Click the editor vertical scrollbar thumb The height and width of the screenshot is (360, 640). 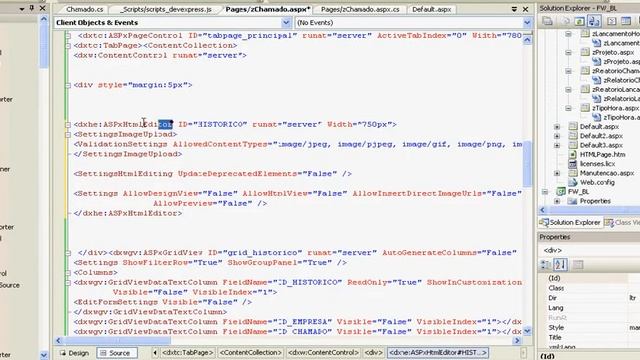[x=527, y=163]
